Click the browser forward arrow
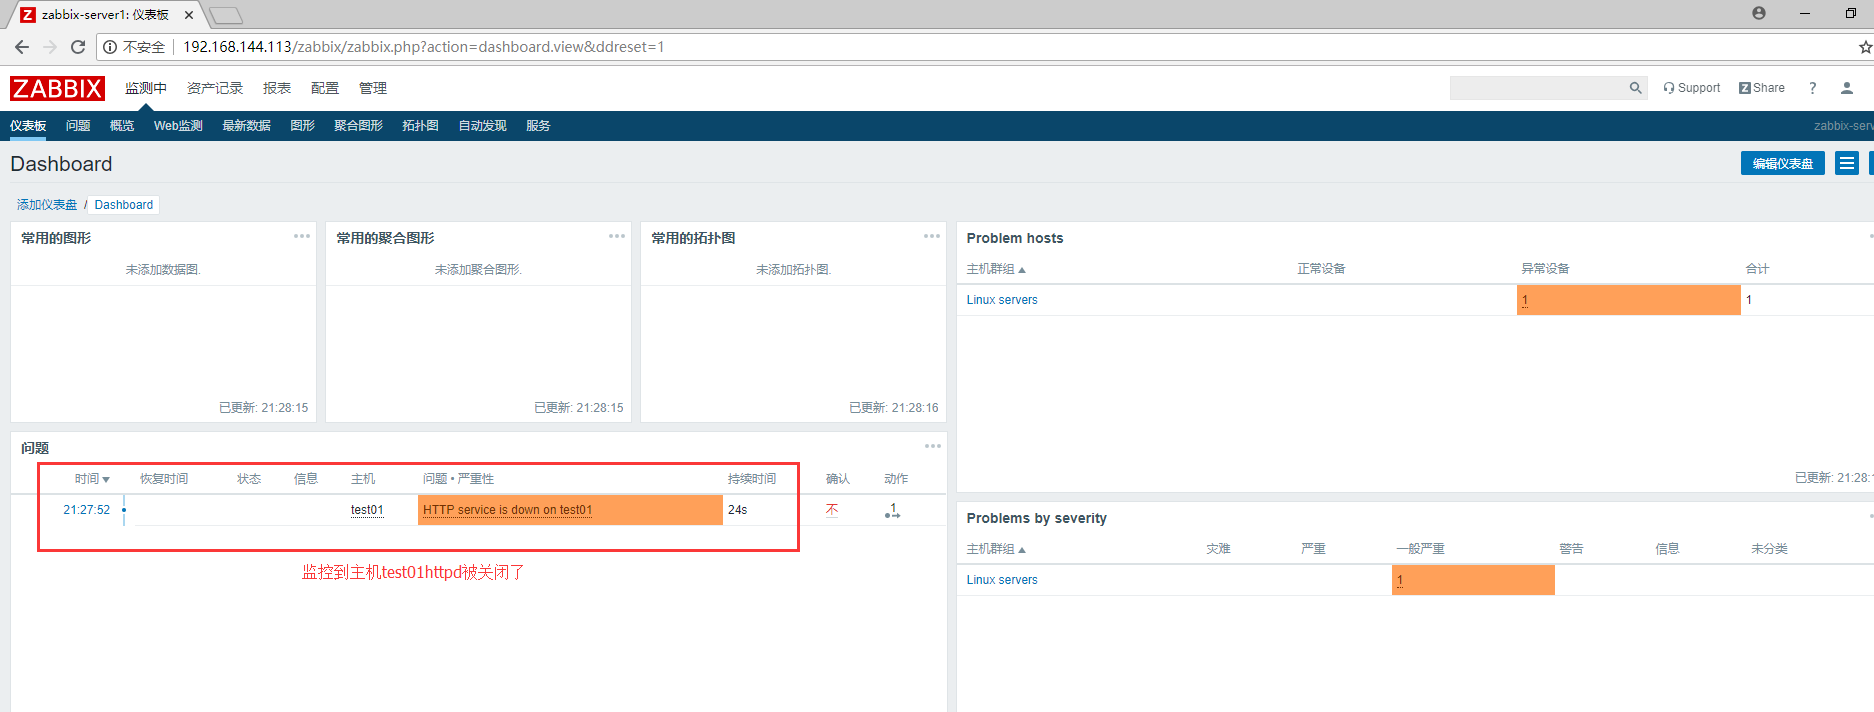The image size is (1874, 712). click(x=50, y=47)
